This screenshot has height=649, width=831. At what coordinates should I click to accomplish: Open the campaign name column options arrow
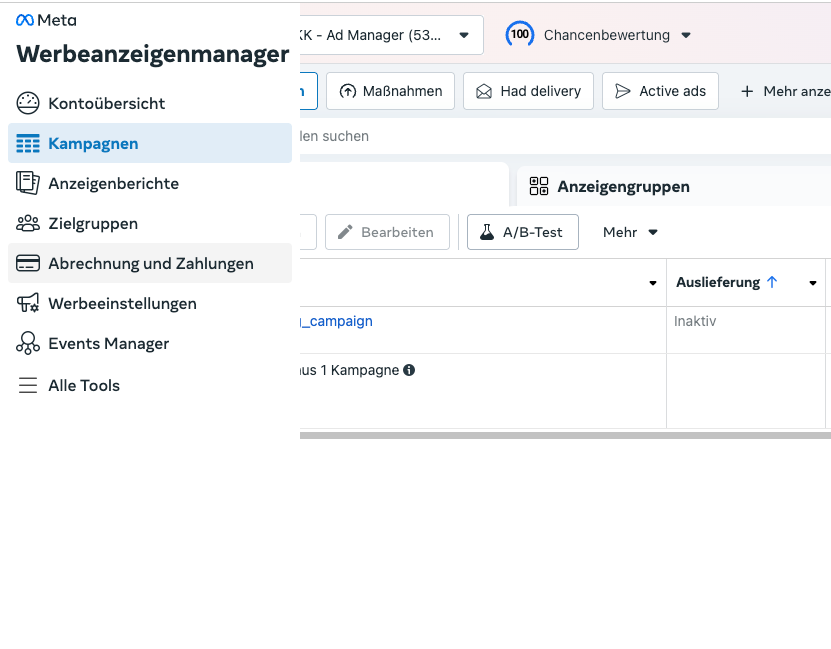coord(653,283)
